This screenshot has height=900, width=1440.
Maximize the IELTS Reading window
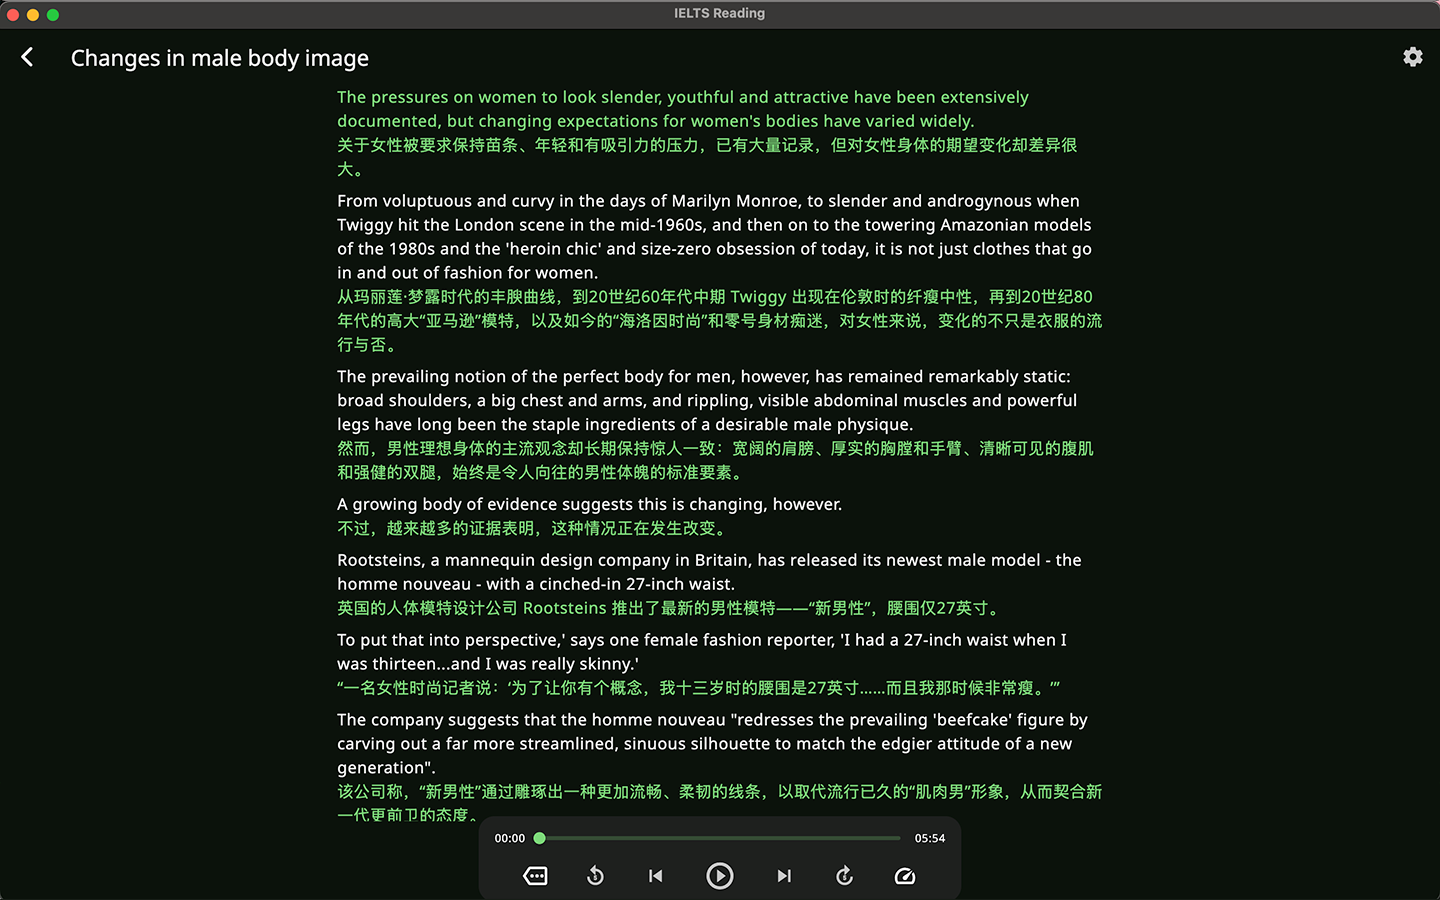[53, 15]
